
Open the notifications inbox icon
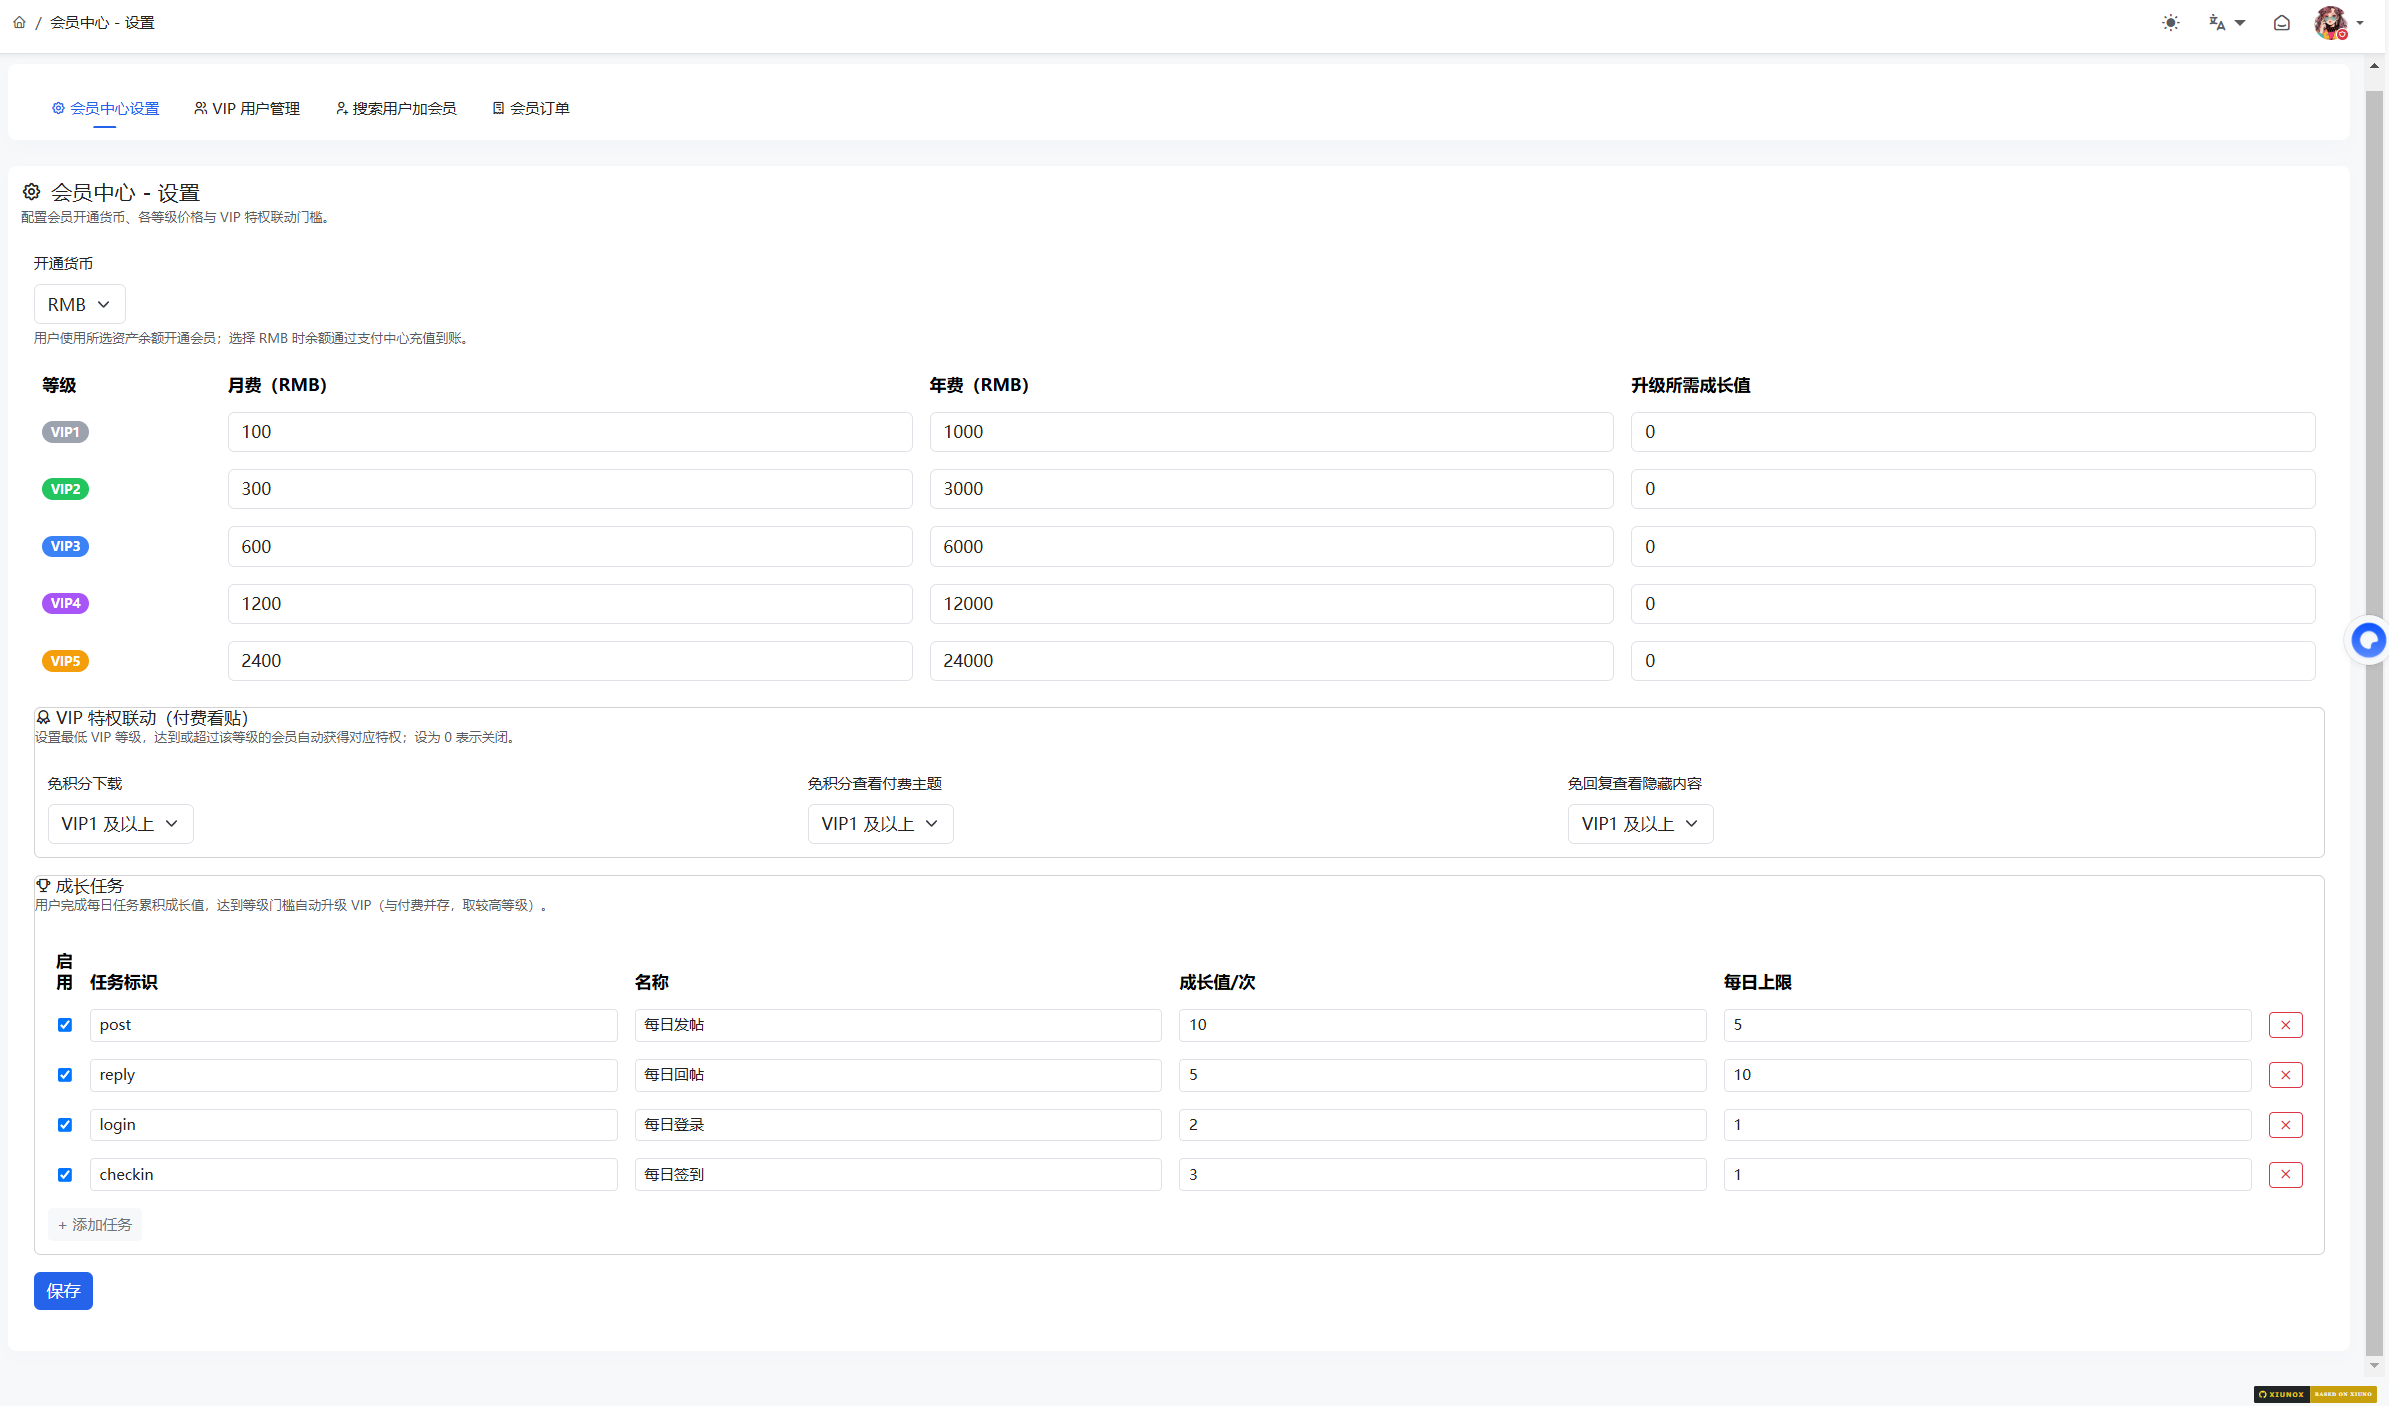coord(2281,22)
